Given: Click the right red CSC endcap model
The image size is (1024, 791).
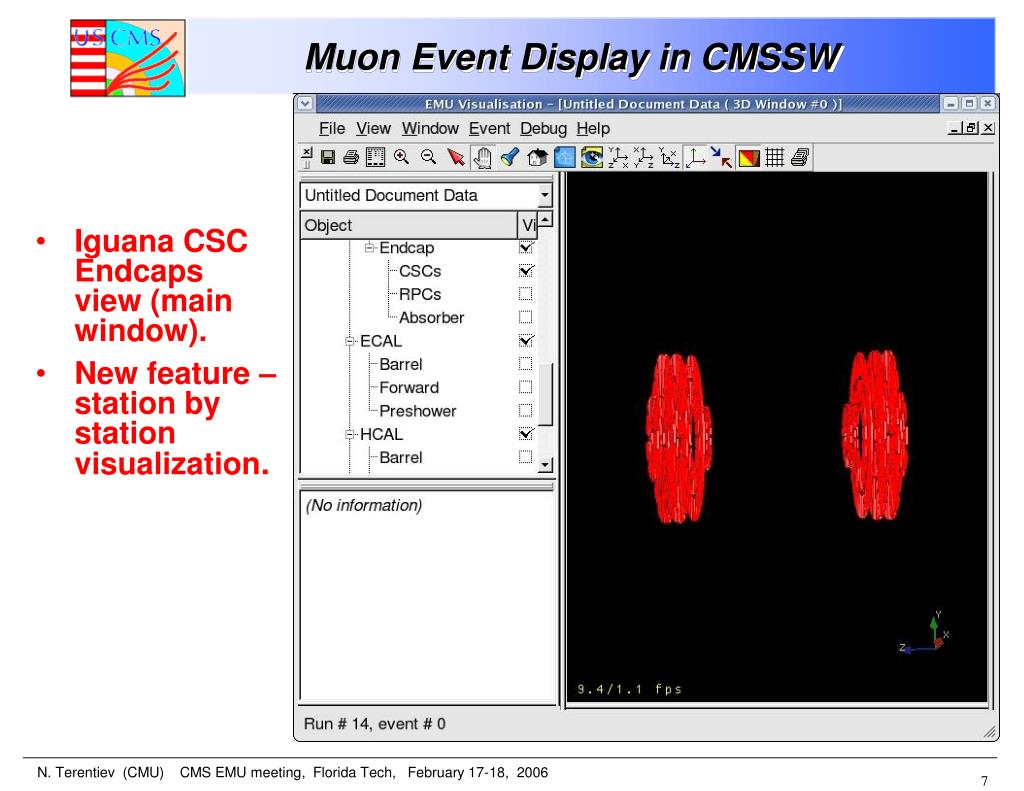Looking at the screenshot, I should coord(874,435).
